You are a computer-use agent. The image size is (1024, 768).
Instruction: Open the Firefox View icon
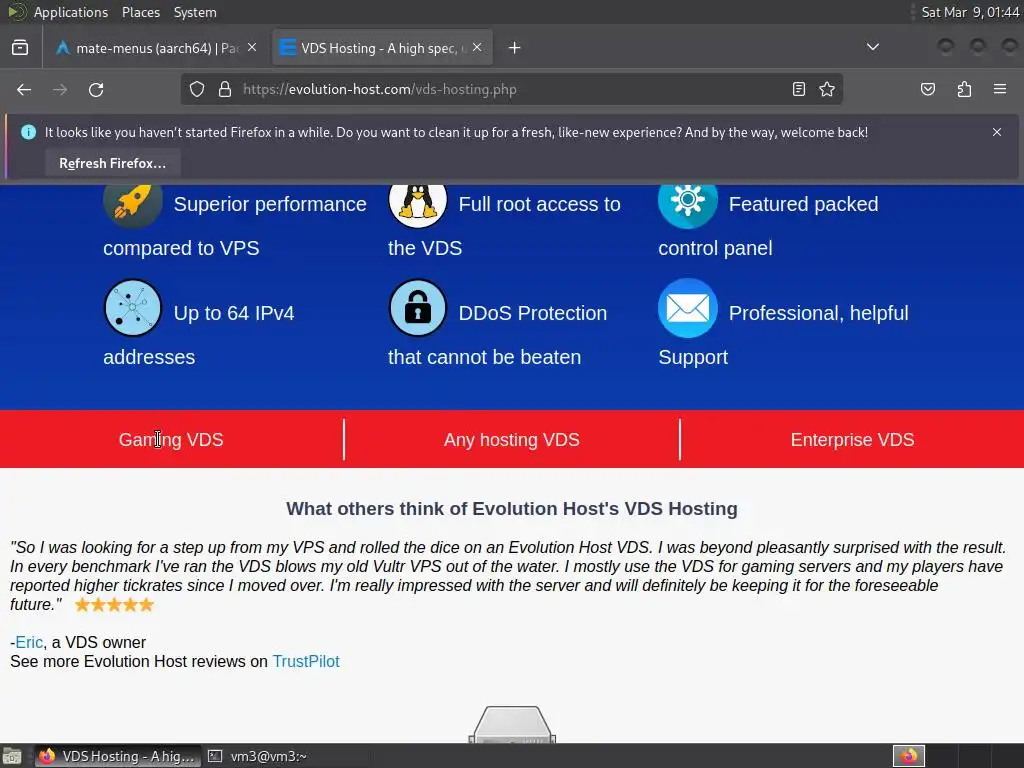(x=20, y=48)
